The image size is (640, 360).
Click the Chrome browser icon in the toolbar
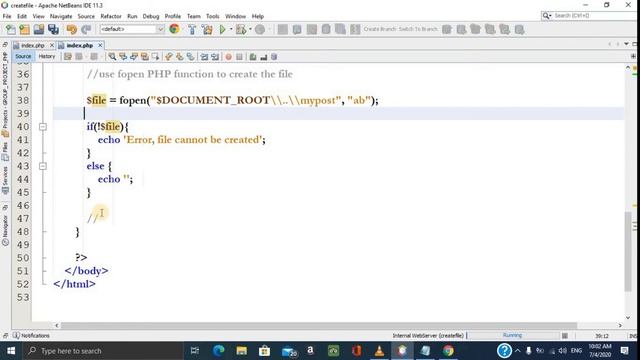click(174, 29)
